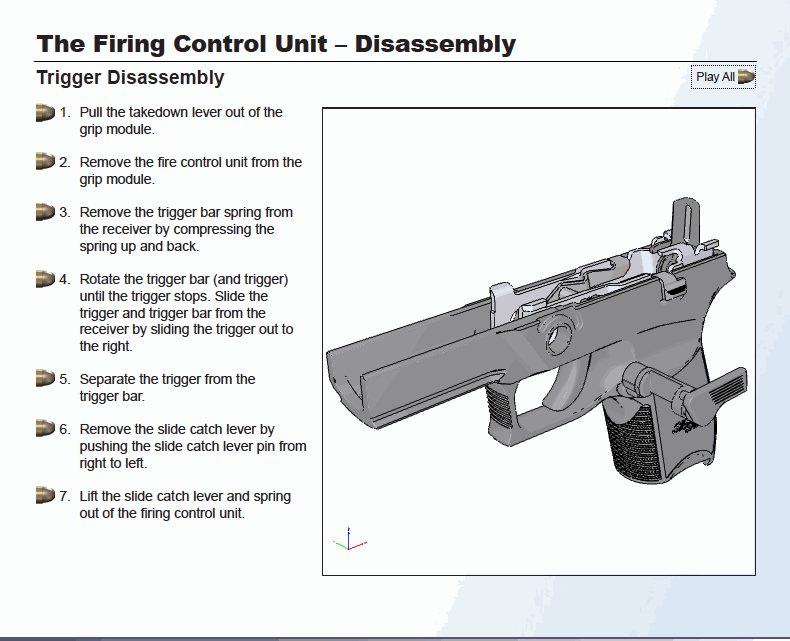
Task: Select the 'Remove the trigger bar spring' step
Action: (x=186, y=229)
